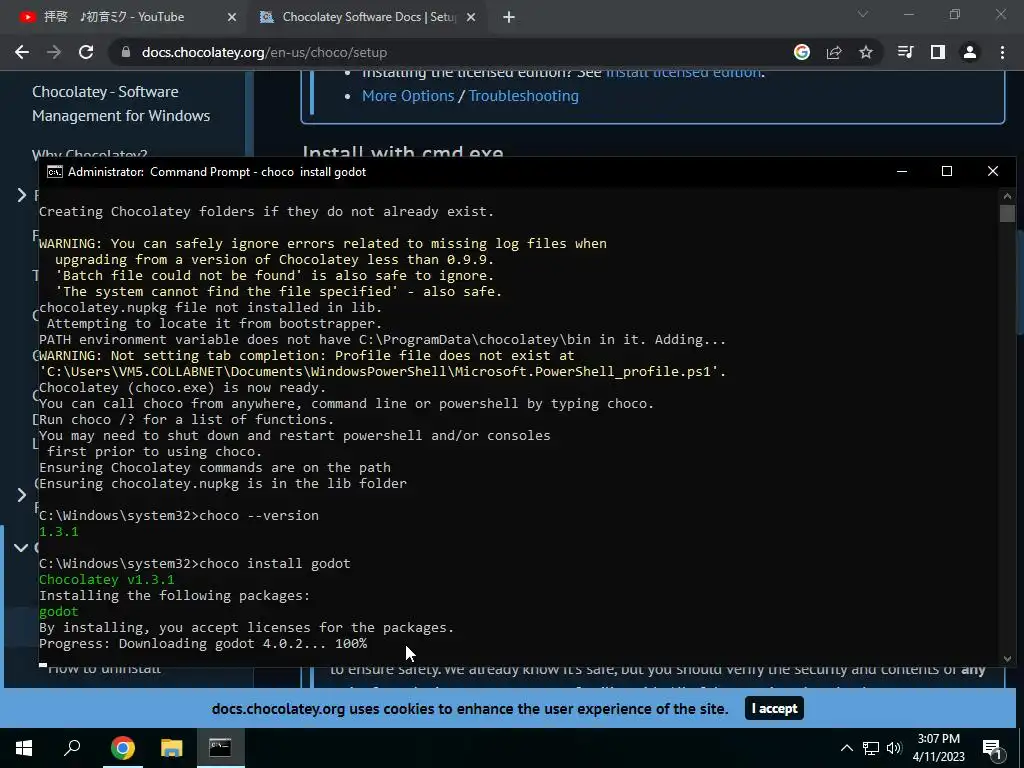Click Command Prompt scrollbar up arrow
The image size is (1024, 768).
coord(1007,196)
